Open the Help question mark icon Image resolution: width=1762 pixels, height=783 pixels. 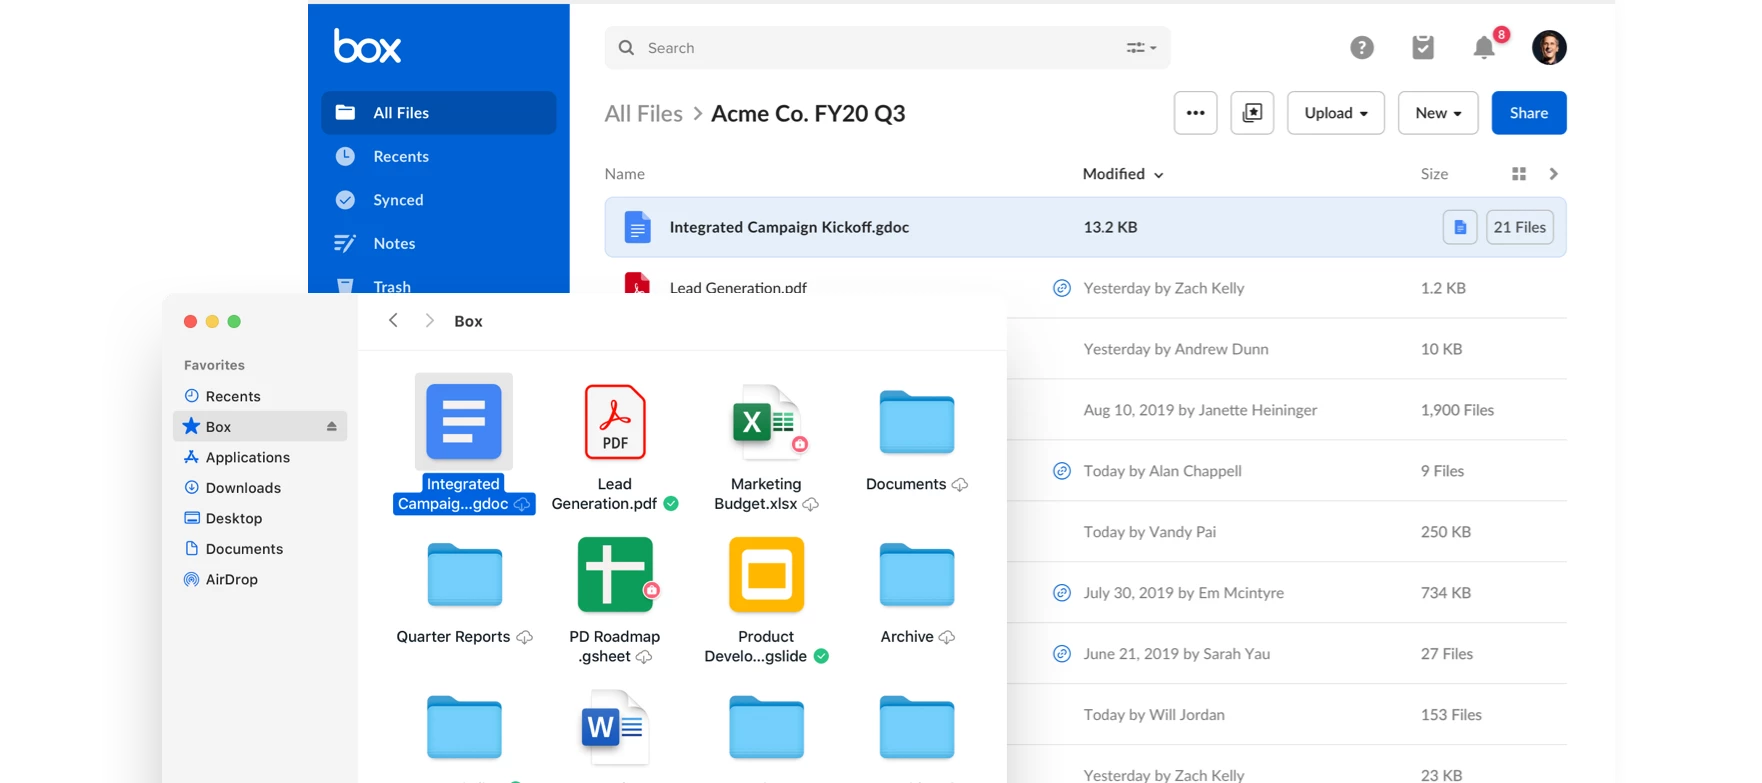click(x=1362, y=47)
